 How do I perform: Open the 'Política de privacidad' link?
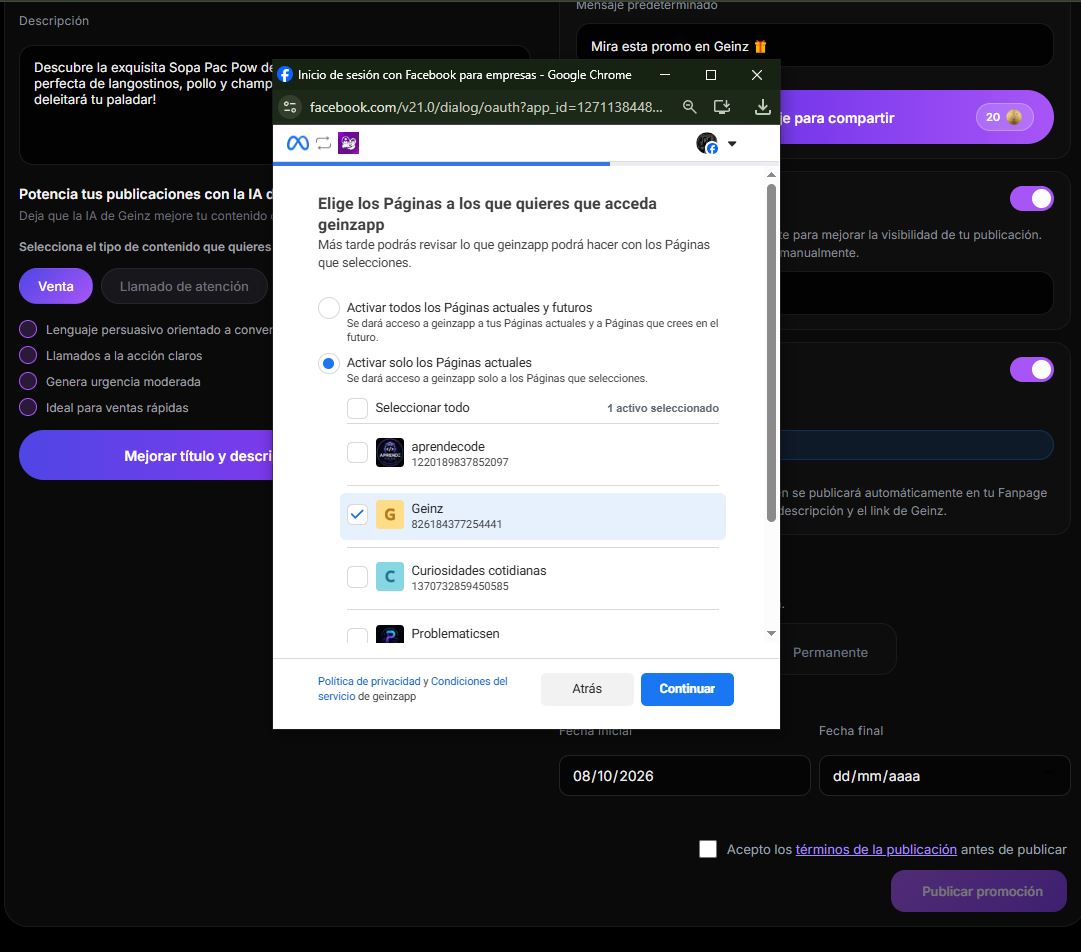(x=369, y=681)
